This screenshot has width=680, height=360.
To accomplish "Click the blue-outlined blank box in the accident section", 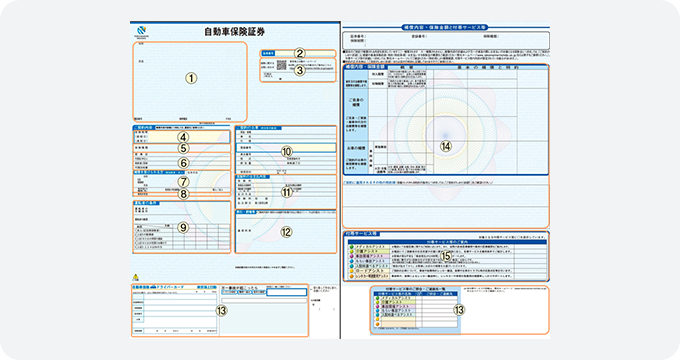I will (x=287, y=293).
